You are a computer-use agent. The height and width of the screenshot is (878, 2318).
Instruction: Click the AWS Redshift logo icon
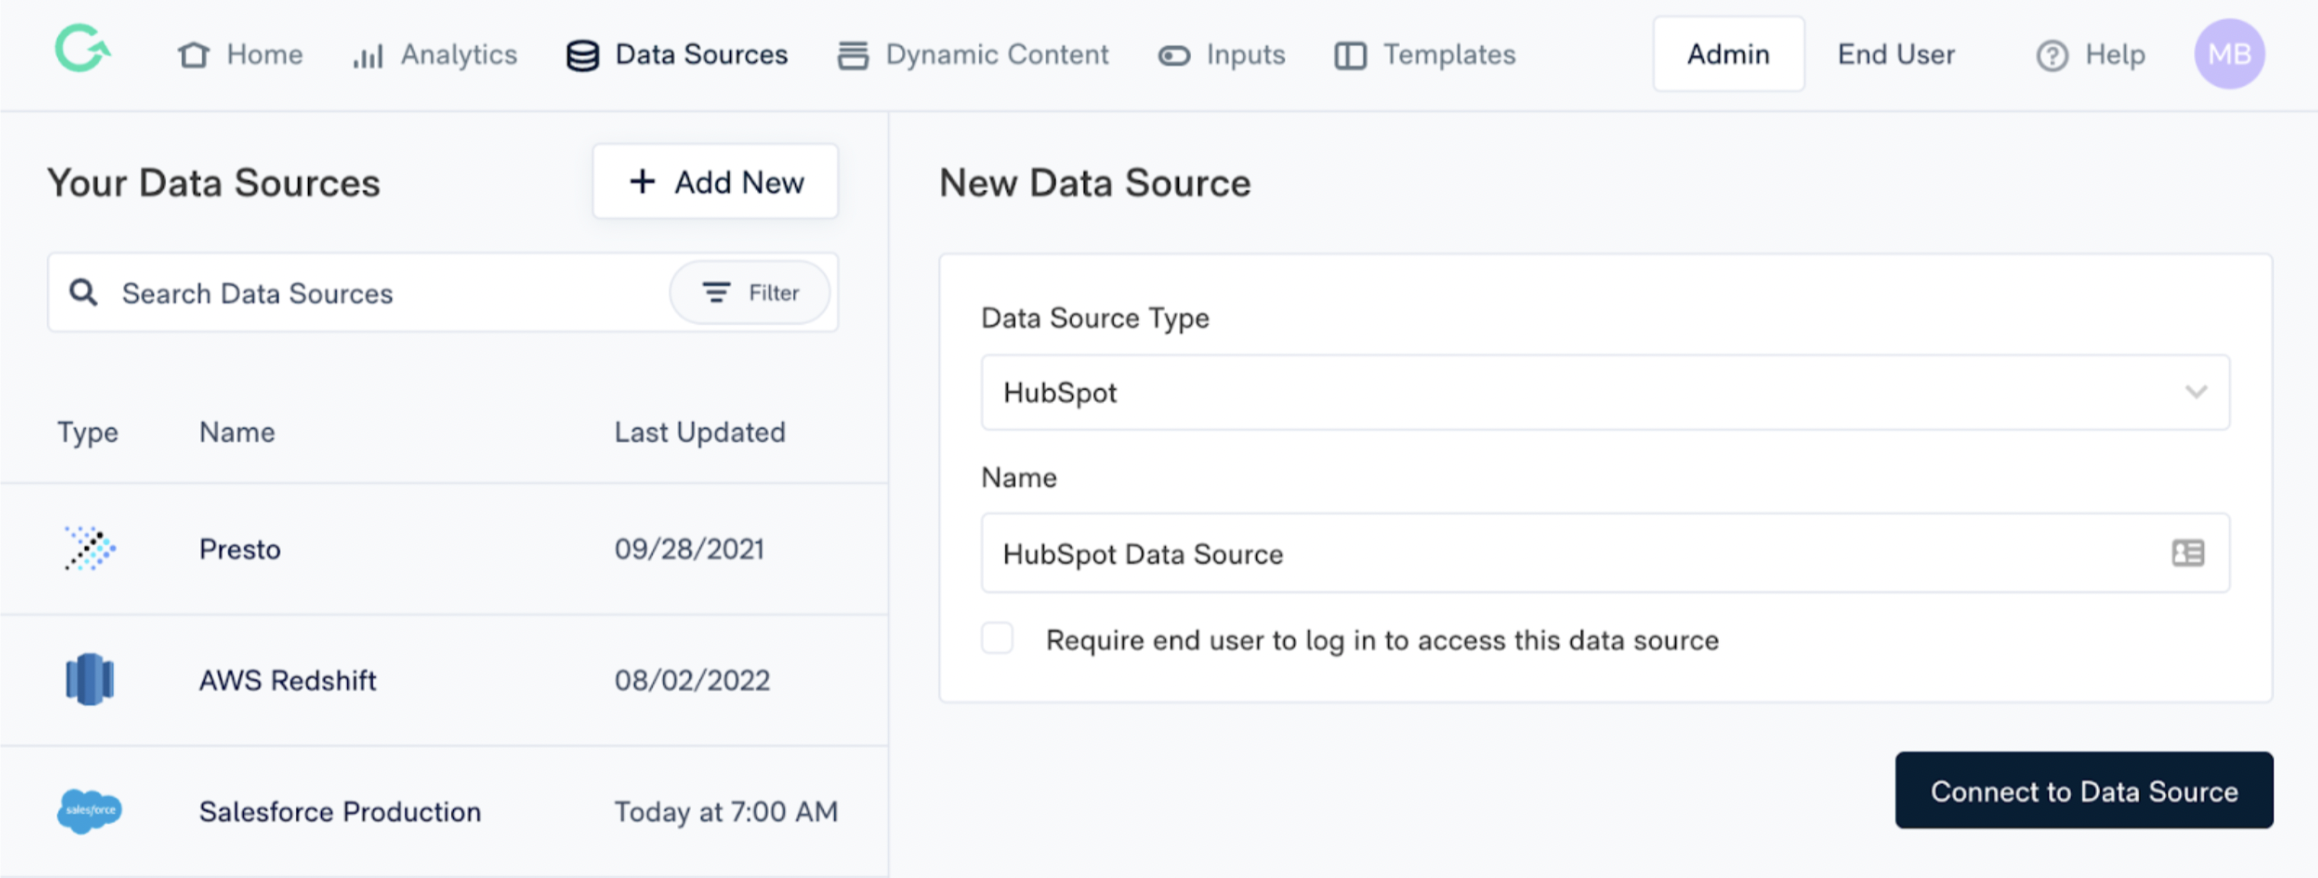pyautogui.click(x=90, y=679)
